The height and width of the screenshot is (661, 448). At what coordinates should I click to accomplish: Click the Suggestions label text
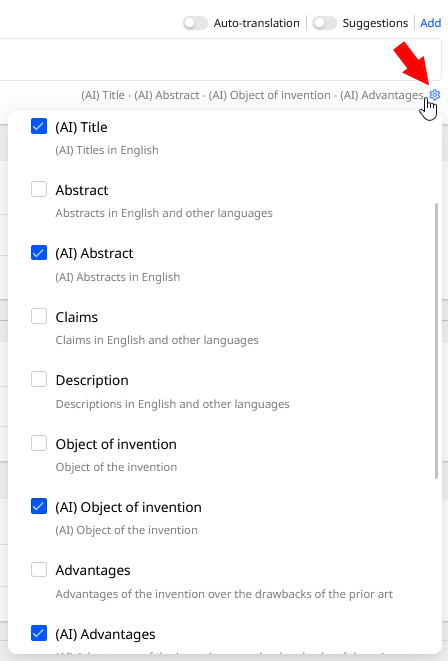coord(375,23)
